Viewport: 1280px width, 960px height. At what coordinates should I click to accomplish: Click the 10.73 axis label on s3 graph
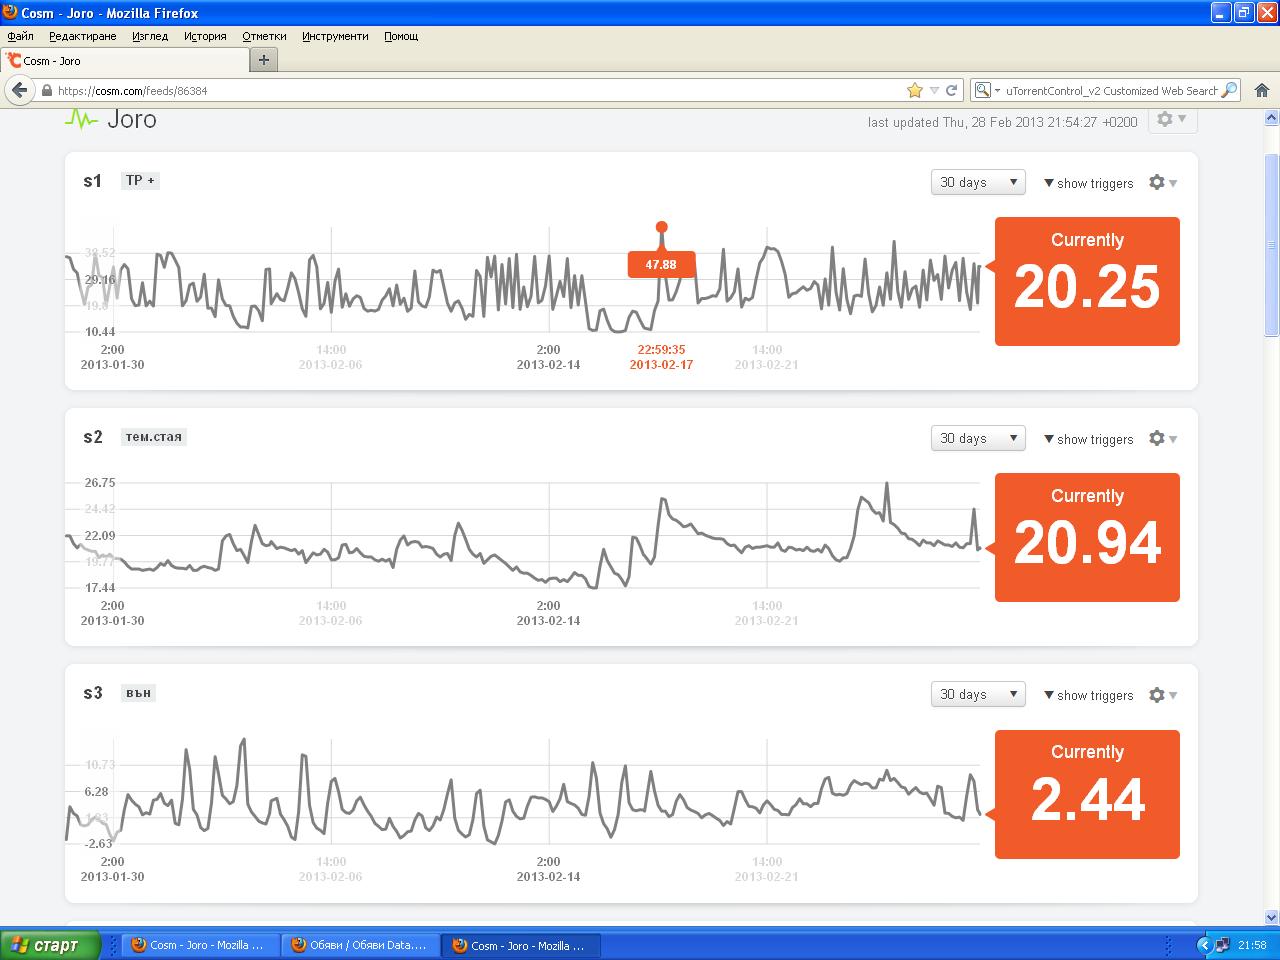(x=100, y=765)
